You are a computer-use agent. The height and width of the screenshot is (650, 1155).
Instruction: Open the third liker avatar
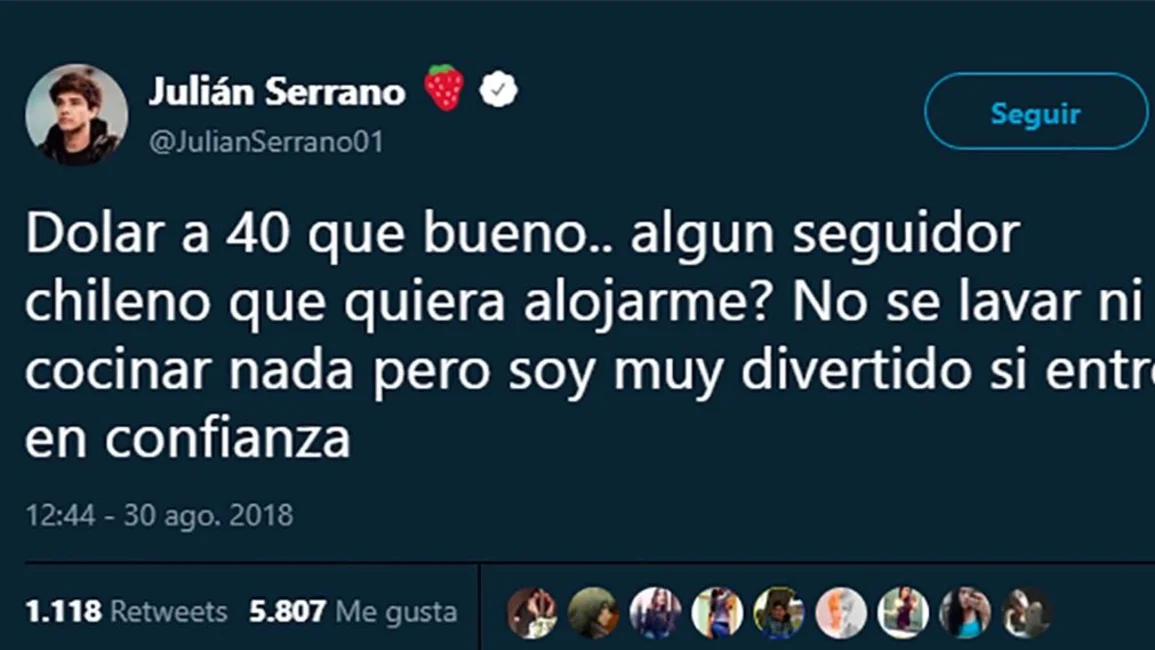[655, 612]
